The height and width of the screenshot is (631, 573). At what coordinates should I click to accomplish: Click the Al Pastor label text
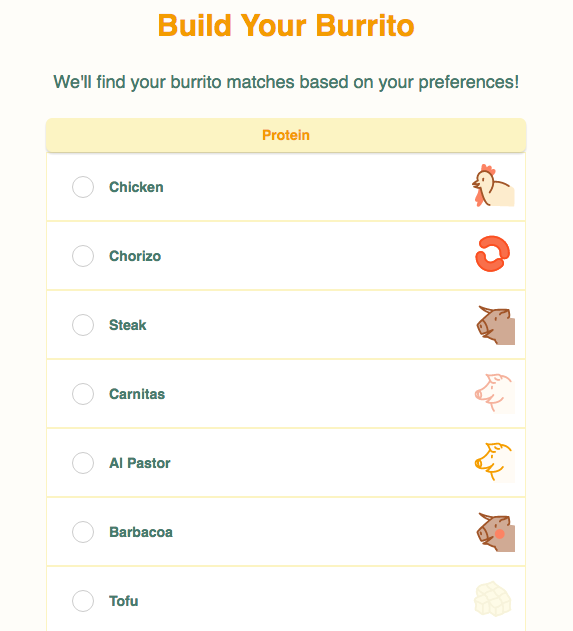tap(140, 463)
